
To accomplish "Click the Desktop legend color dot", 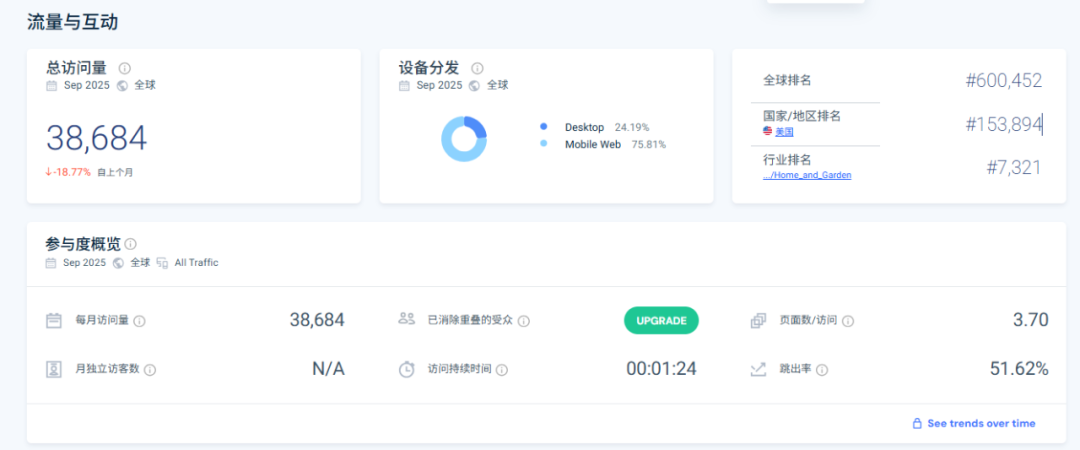I will tap(544, 127).
